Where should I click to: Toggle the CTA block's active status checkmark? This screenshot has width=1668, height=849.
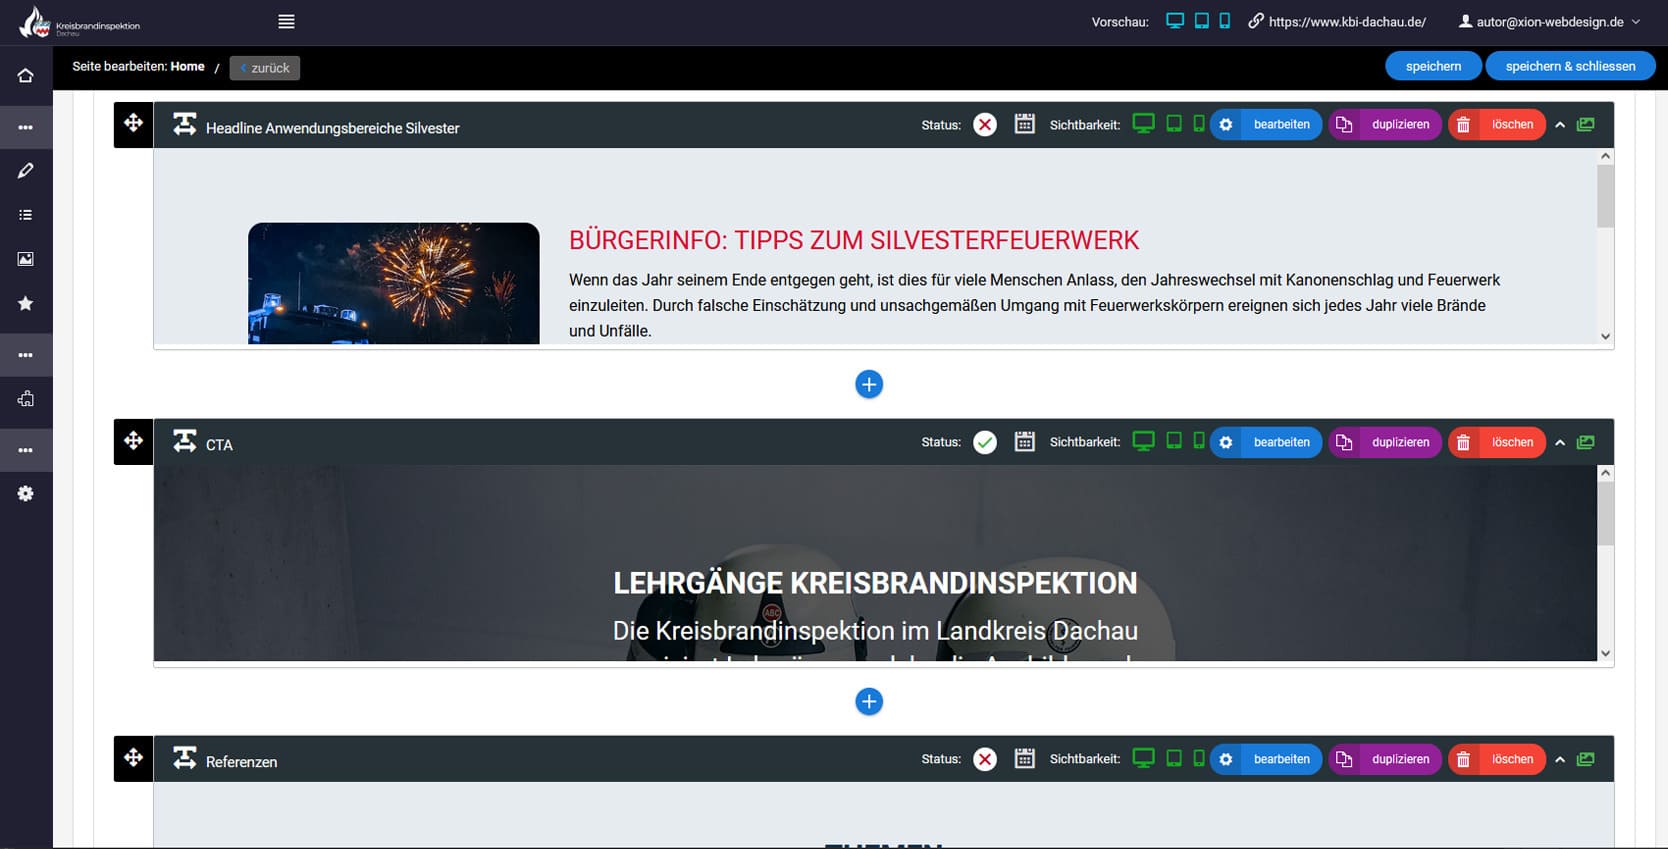(x=985, y=442)
